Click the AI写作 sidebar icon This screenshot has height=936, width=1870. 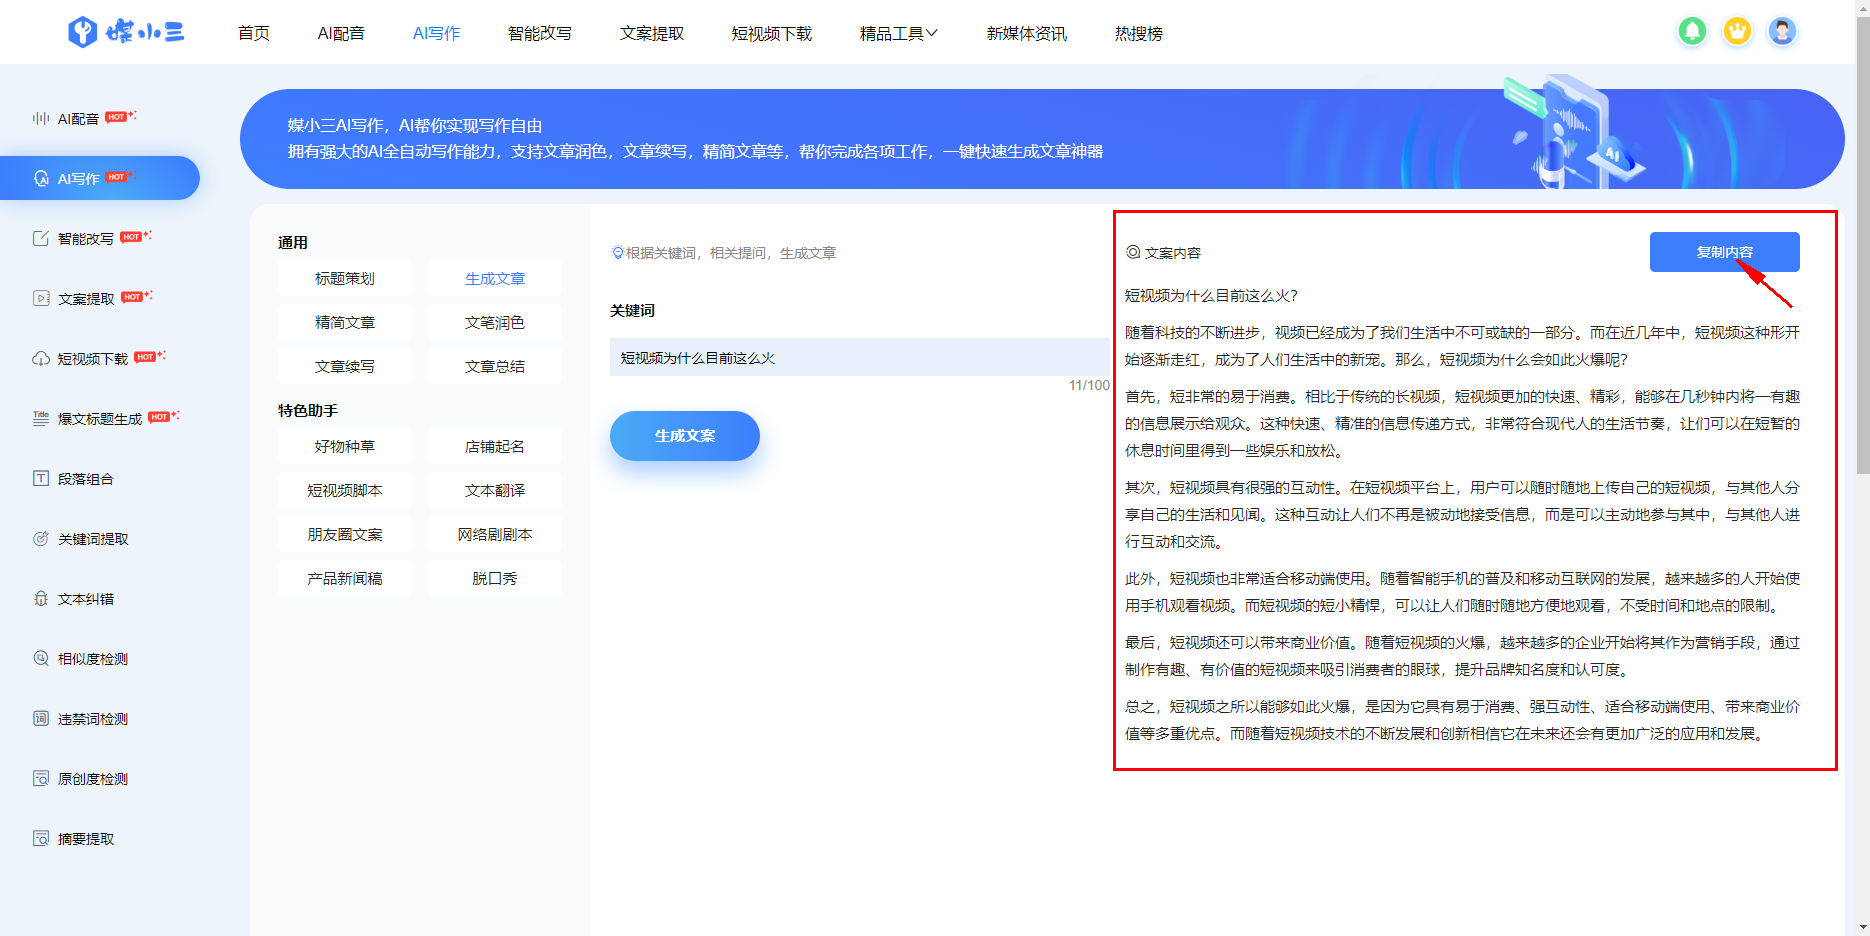pos(41,178)
